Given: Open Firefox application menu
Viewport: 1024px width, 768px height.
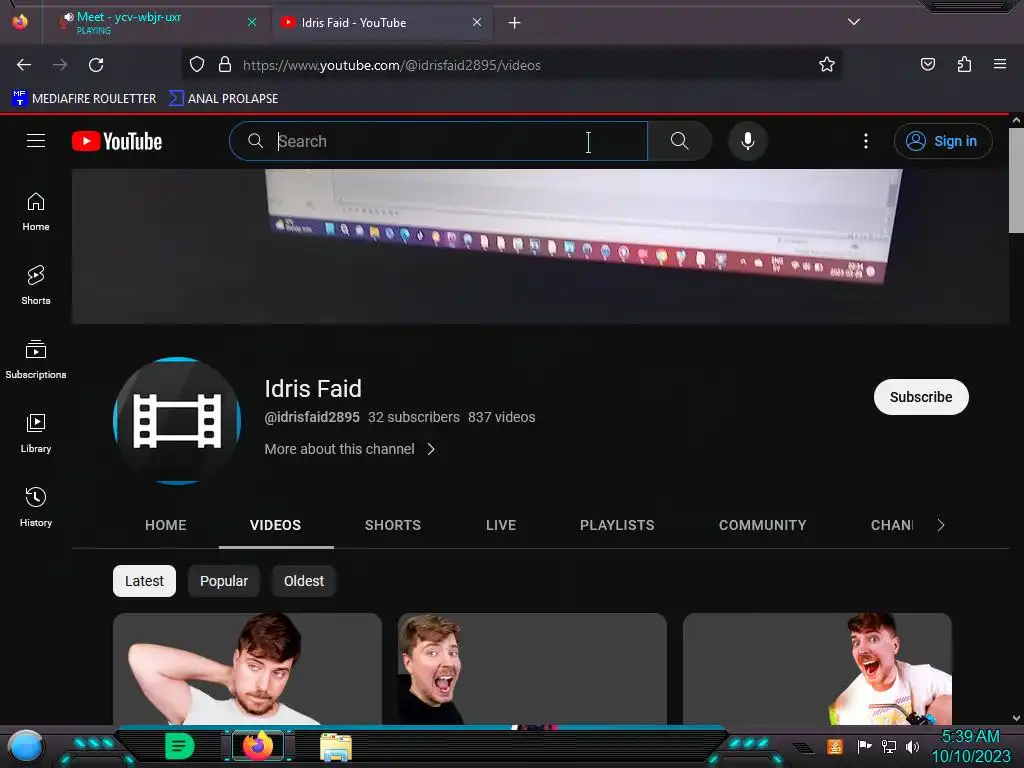Looking at the screenshot, I should pos(1000,64).
